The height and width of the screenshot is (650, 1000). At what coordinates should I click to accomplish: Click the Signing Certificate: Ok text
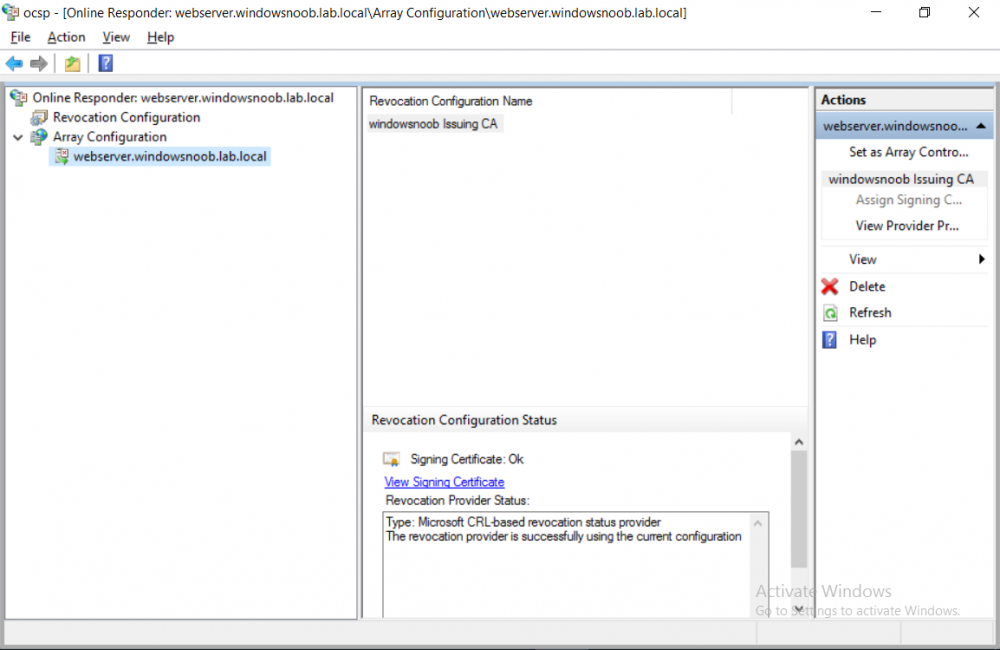(467, 459)
